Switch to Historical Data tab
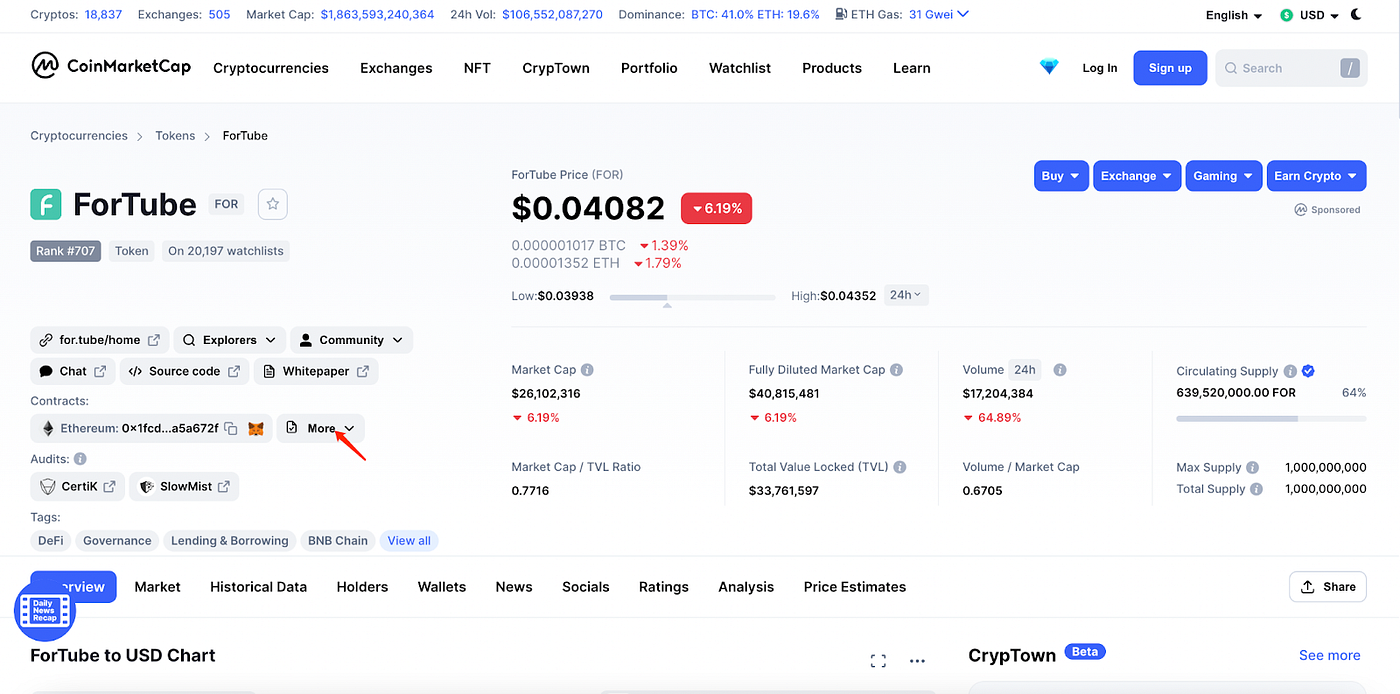 coord(258,587)
